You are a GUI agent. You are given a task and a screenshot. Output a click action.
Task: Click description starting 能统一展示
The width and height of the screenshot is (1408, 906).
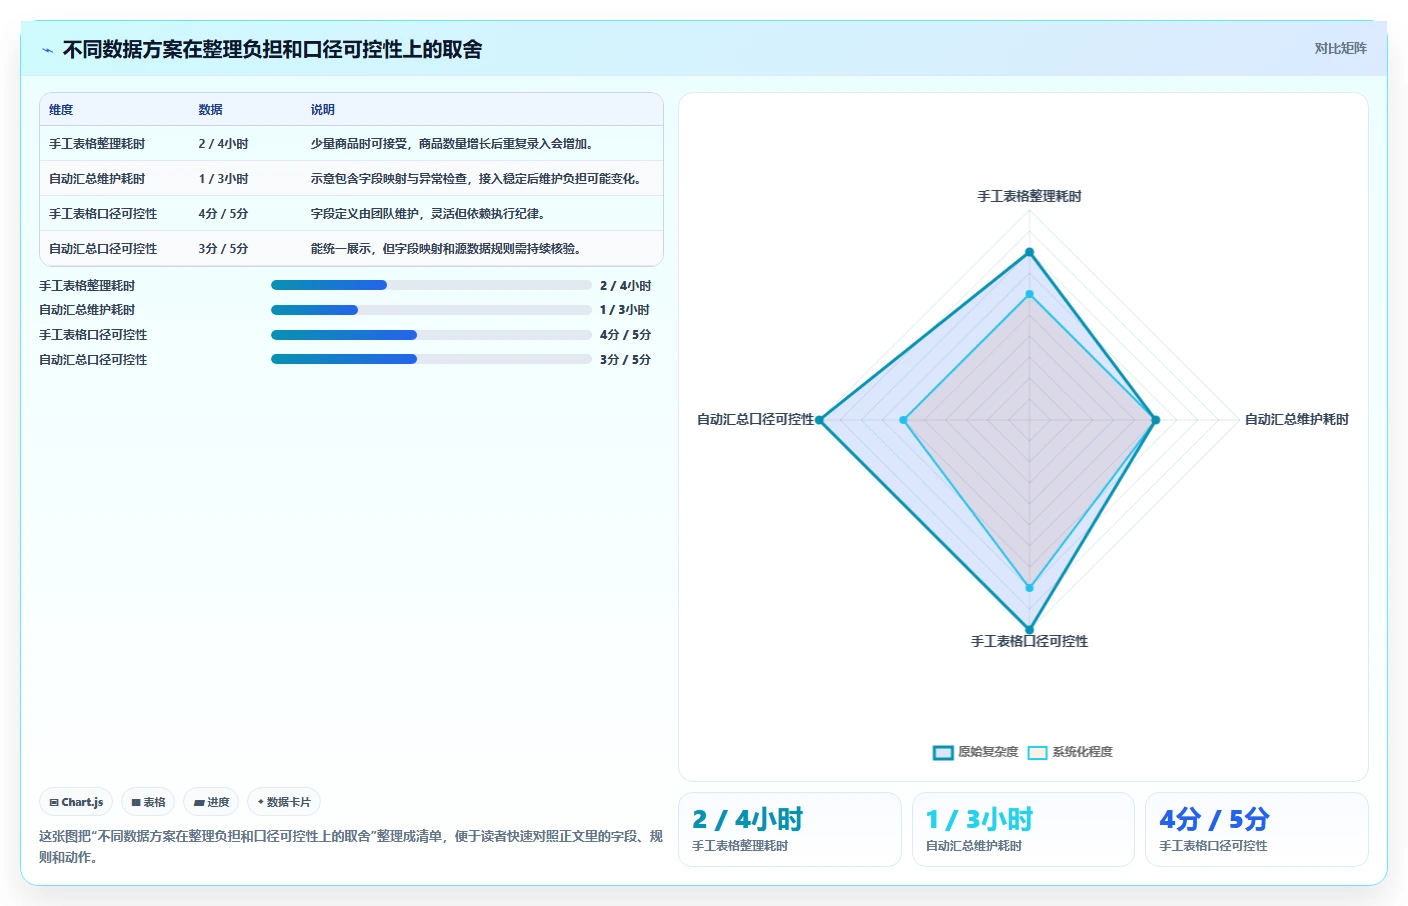point(448,249)
